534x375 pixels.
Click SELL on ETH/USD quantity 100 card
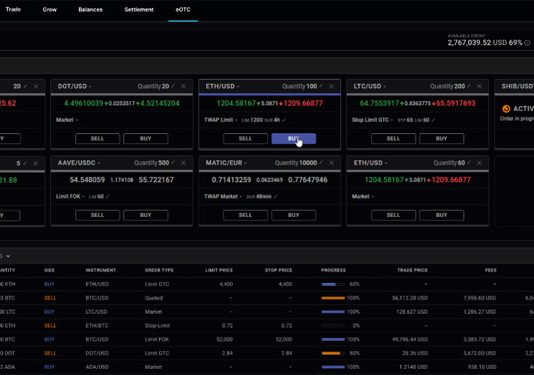[245, 139]
